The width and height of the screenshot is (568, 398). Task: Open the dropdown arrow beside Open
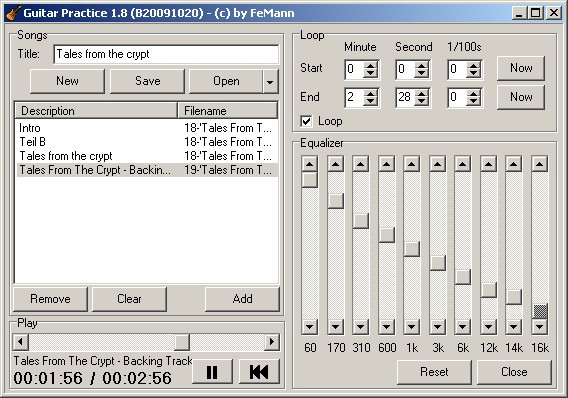(x=270, y=81)
